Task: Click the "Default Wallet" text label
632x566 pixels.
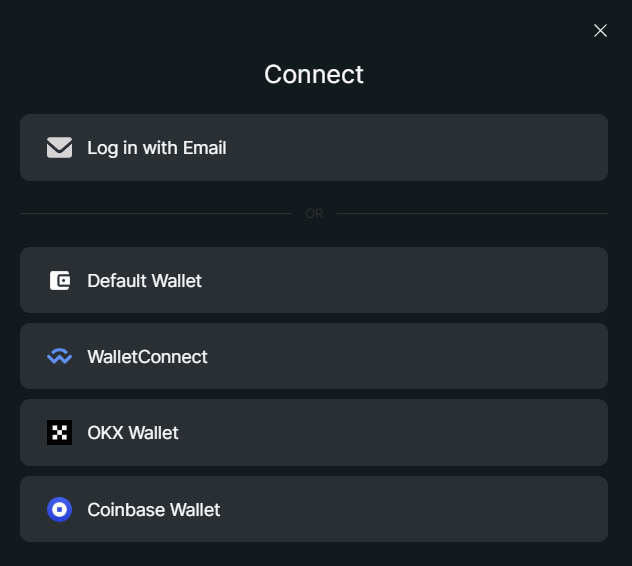Action: 145,281
